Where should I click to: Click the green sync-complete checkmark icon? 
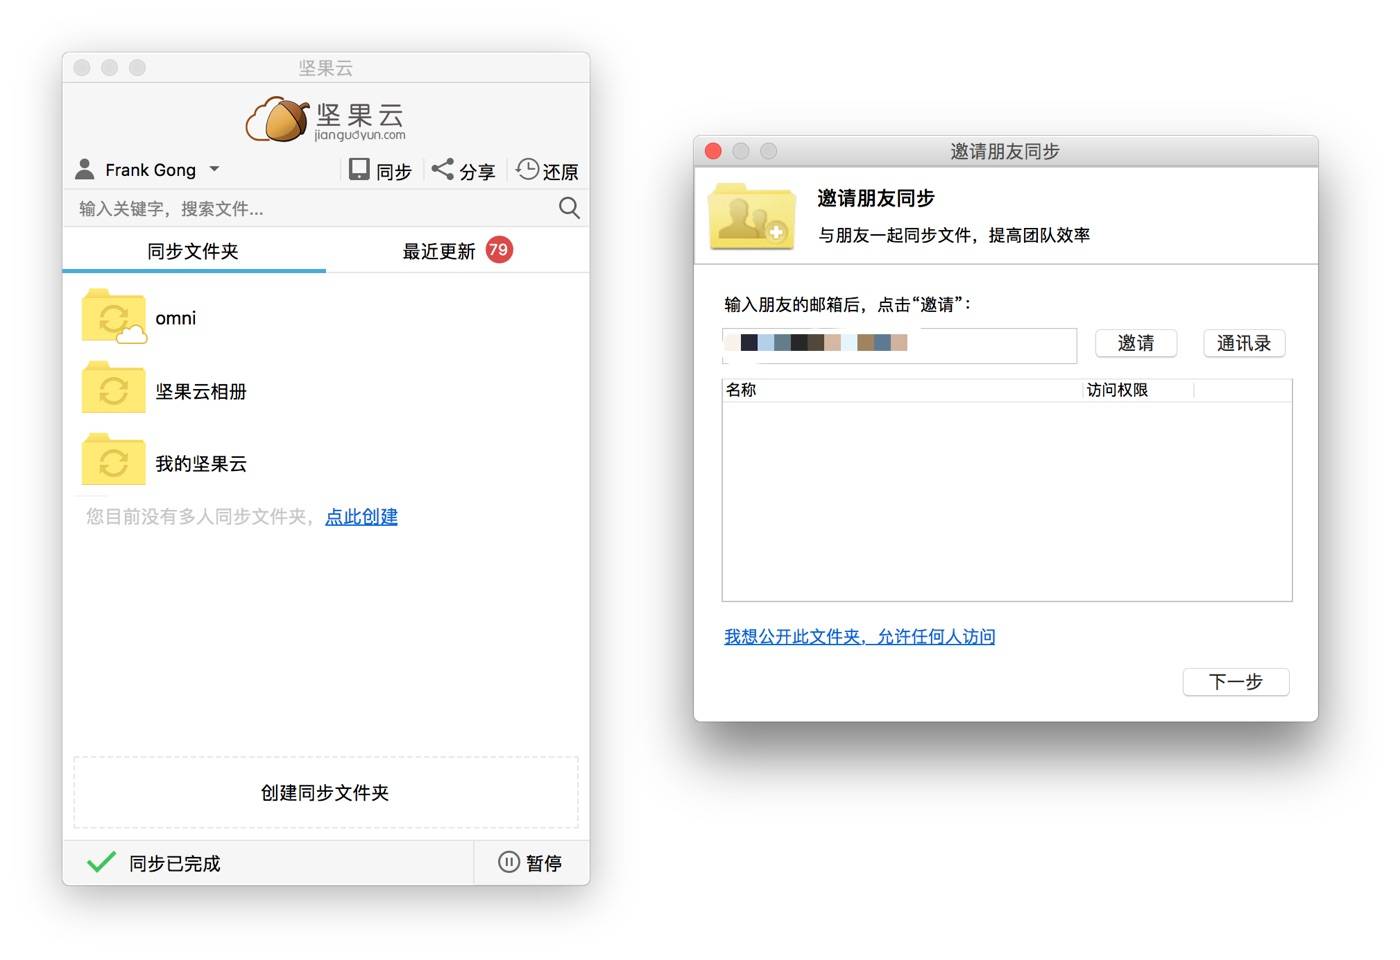(101, 862)
